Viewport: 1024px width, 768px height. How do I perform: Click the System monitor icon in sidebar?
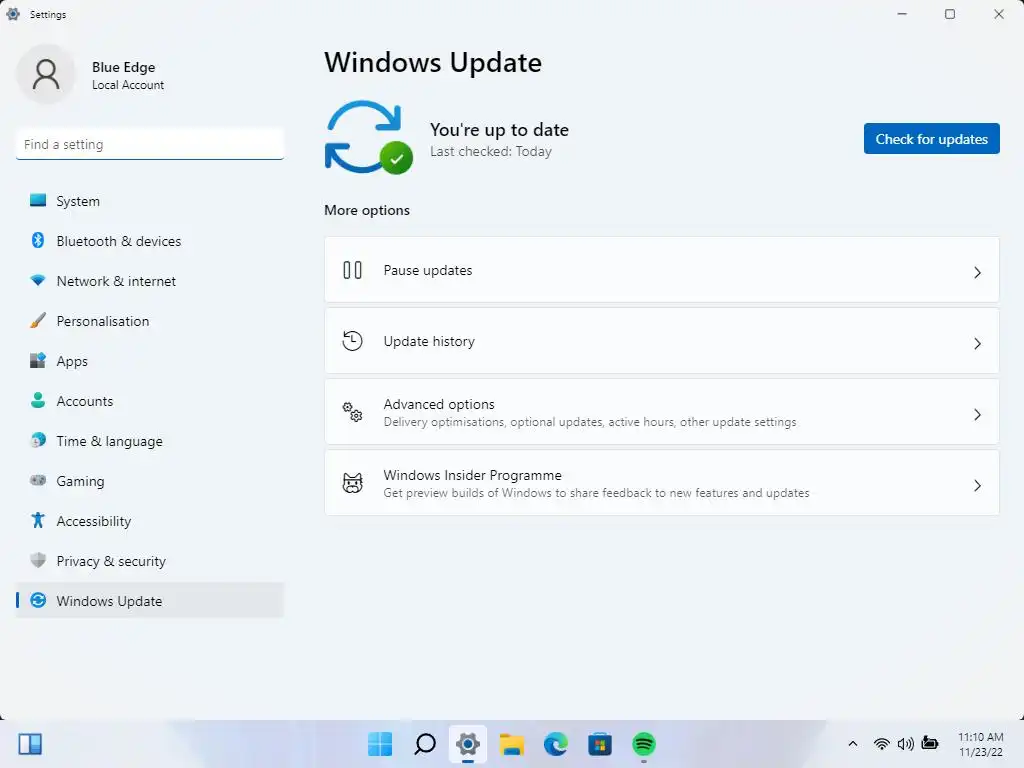point(38,200)
